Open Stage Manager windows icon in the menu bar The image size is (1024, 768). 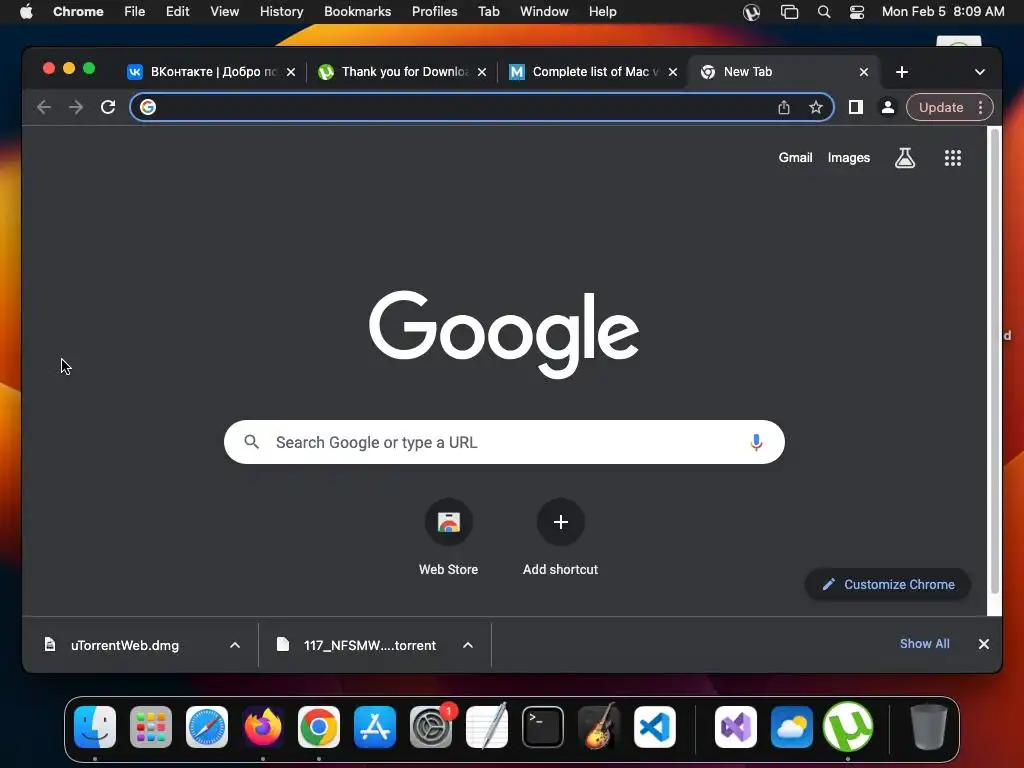pos(789,12)
